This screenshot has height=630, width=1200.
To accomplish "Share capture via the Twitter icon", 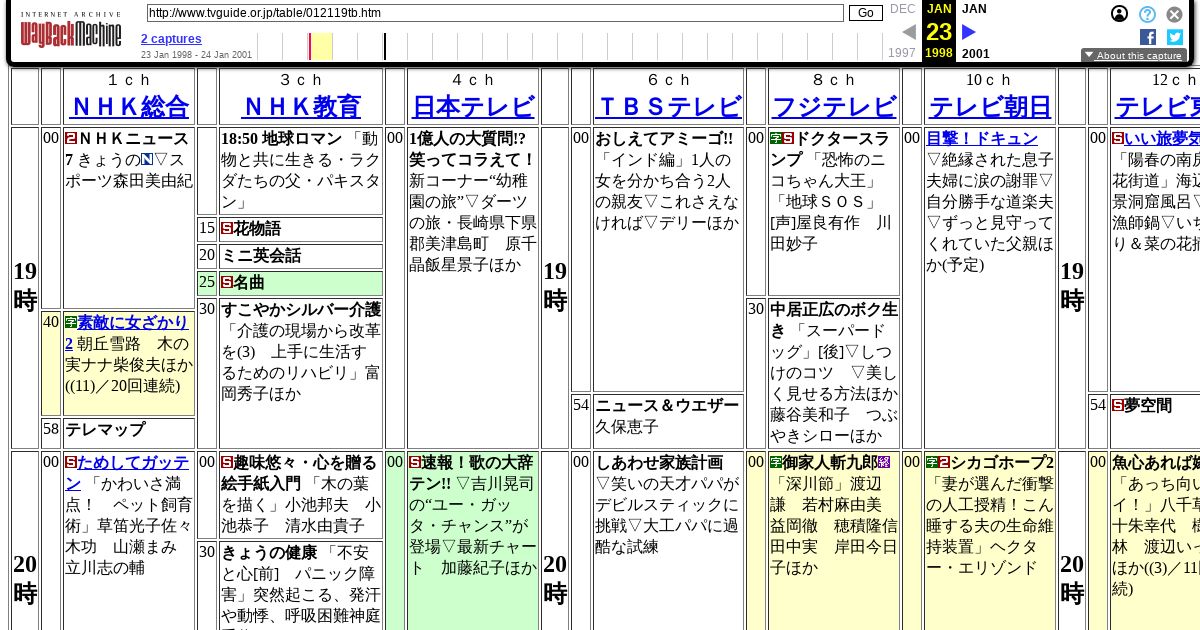I will [x=1174, y=37].
